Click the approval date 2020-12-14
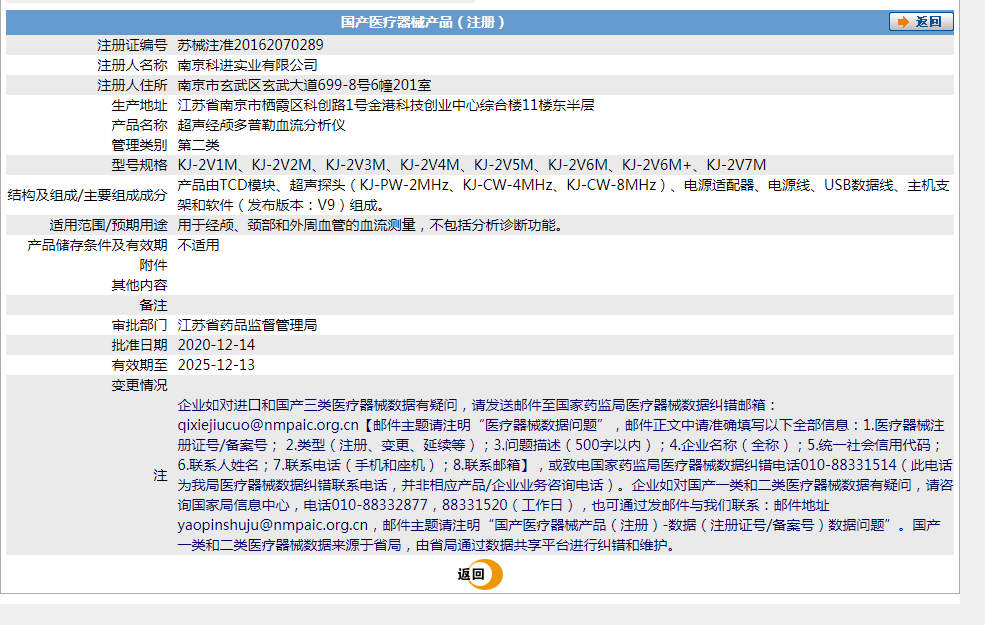 click(216, 345)
